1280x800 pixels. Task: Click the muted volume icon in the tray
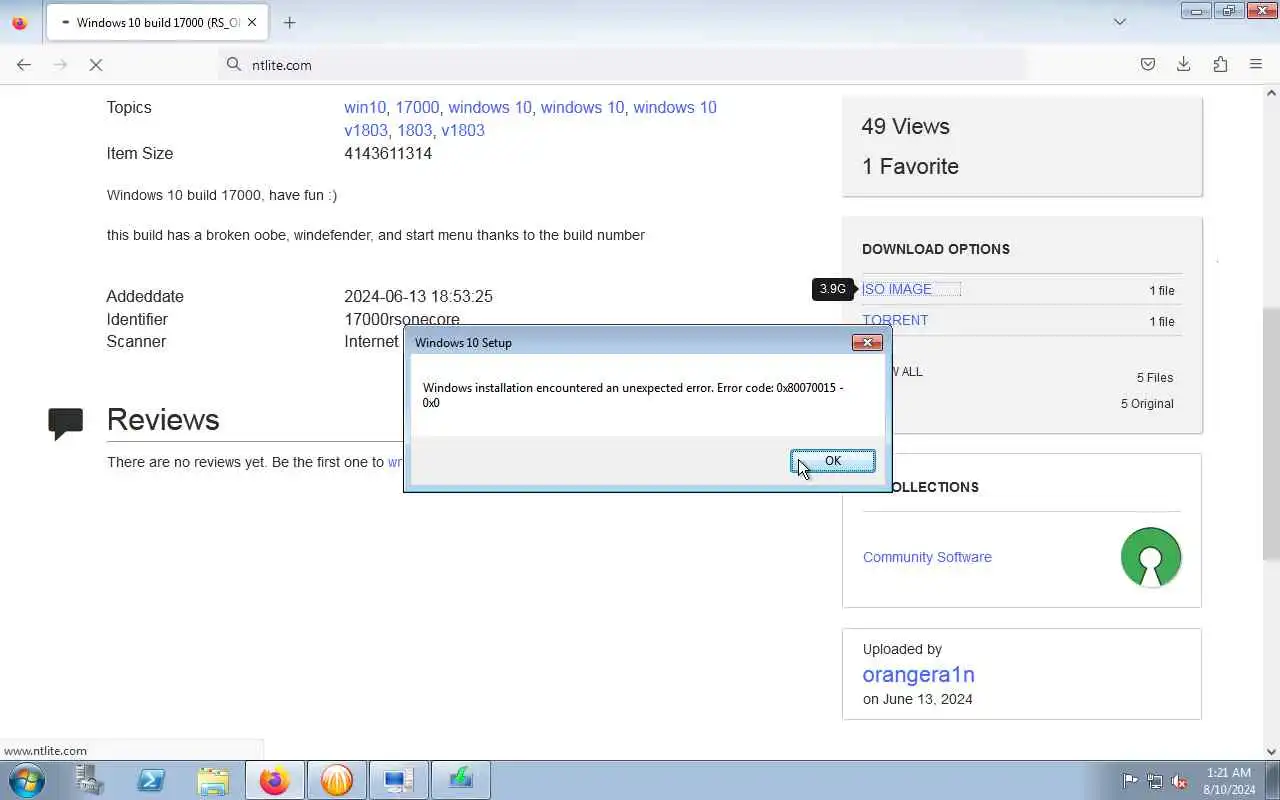[1180, 781]
